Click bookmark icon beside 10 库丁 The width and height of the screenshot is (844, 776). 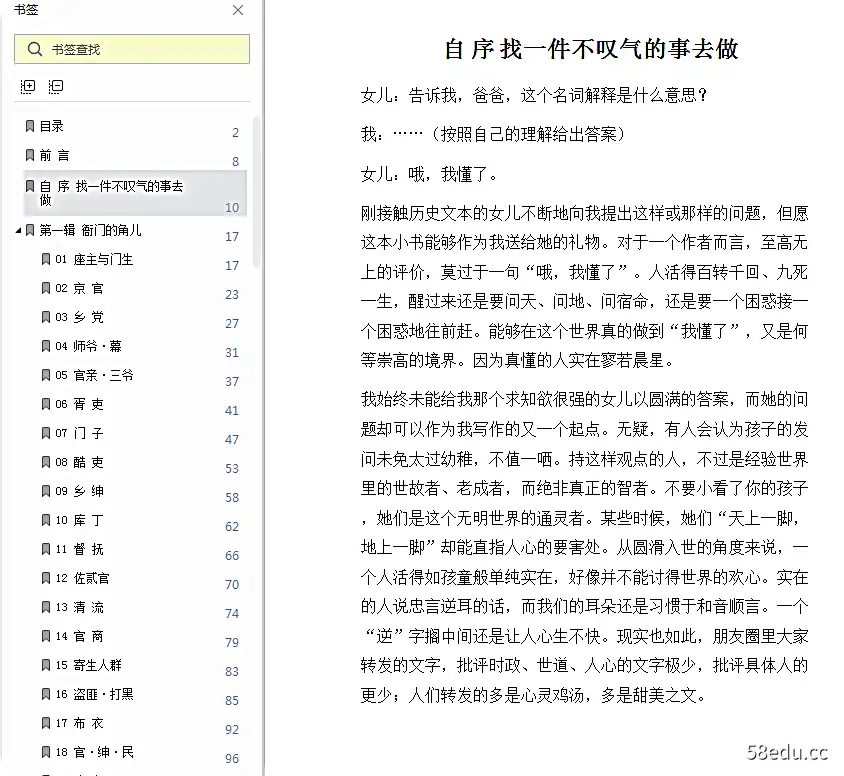(46, 520)
